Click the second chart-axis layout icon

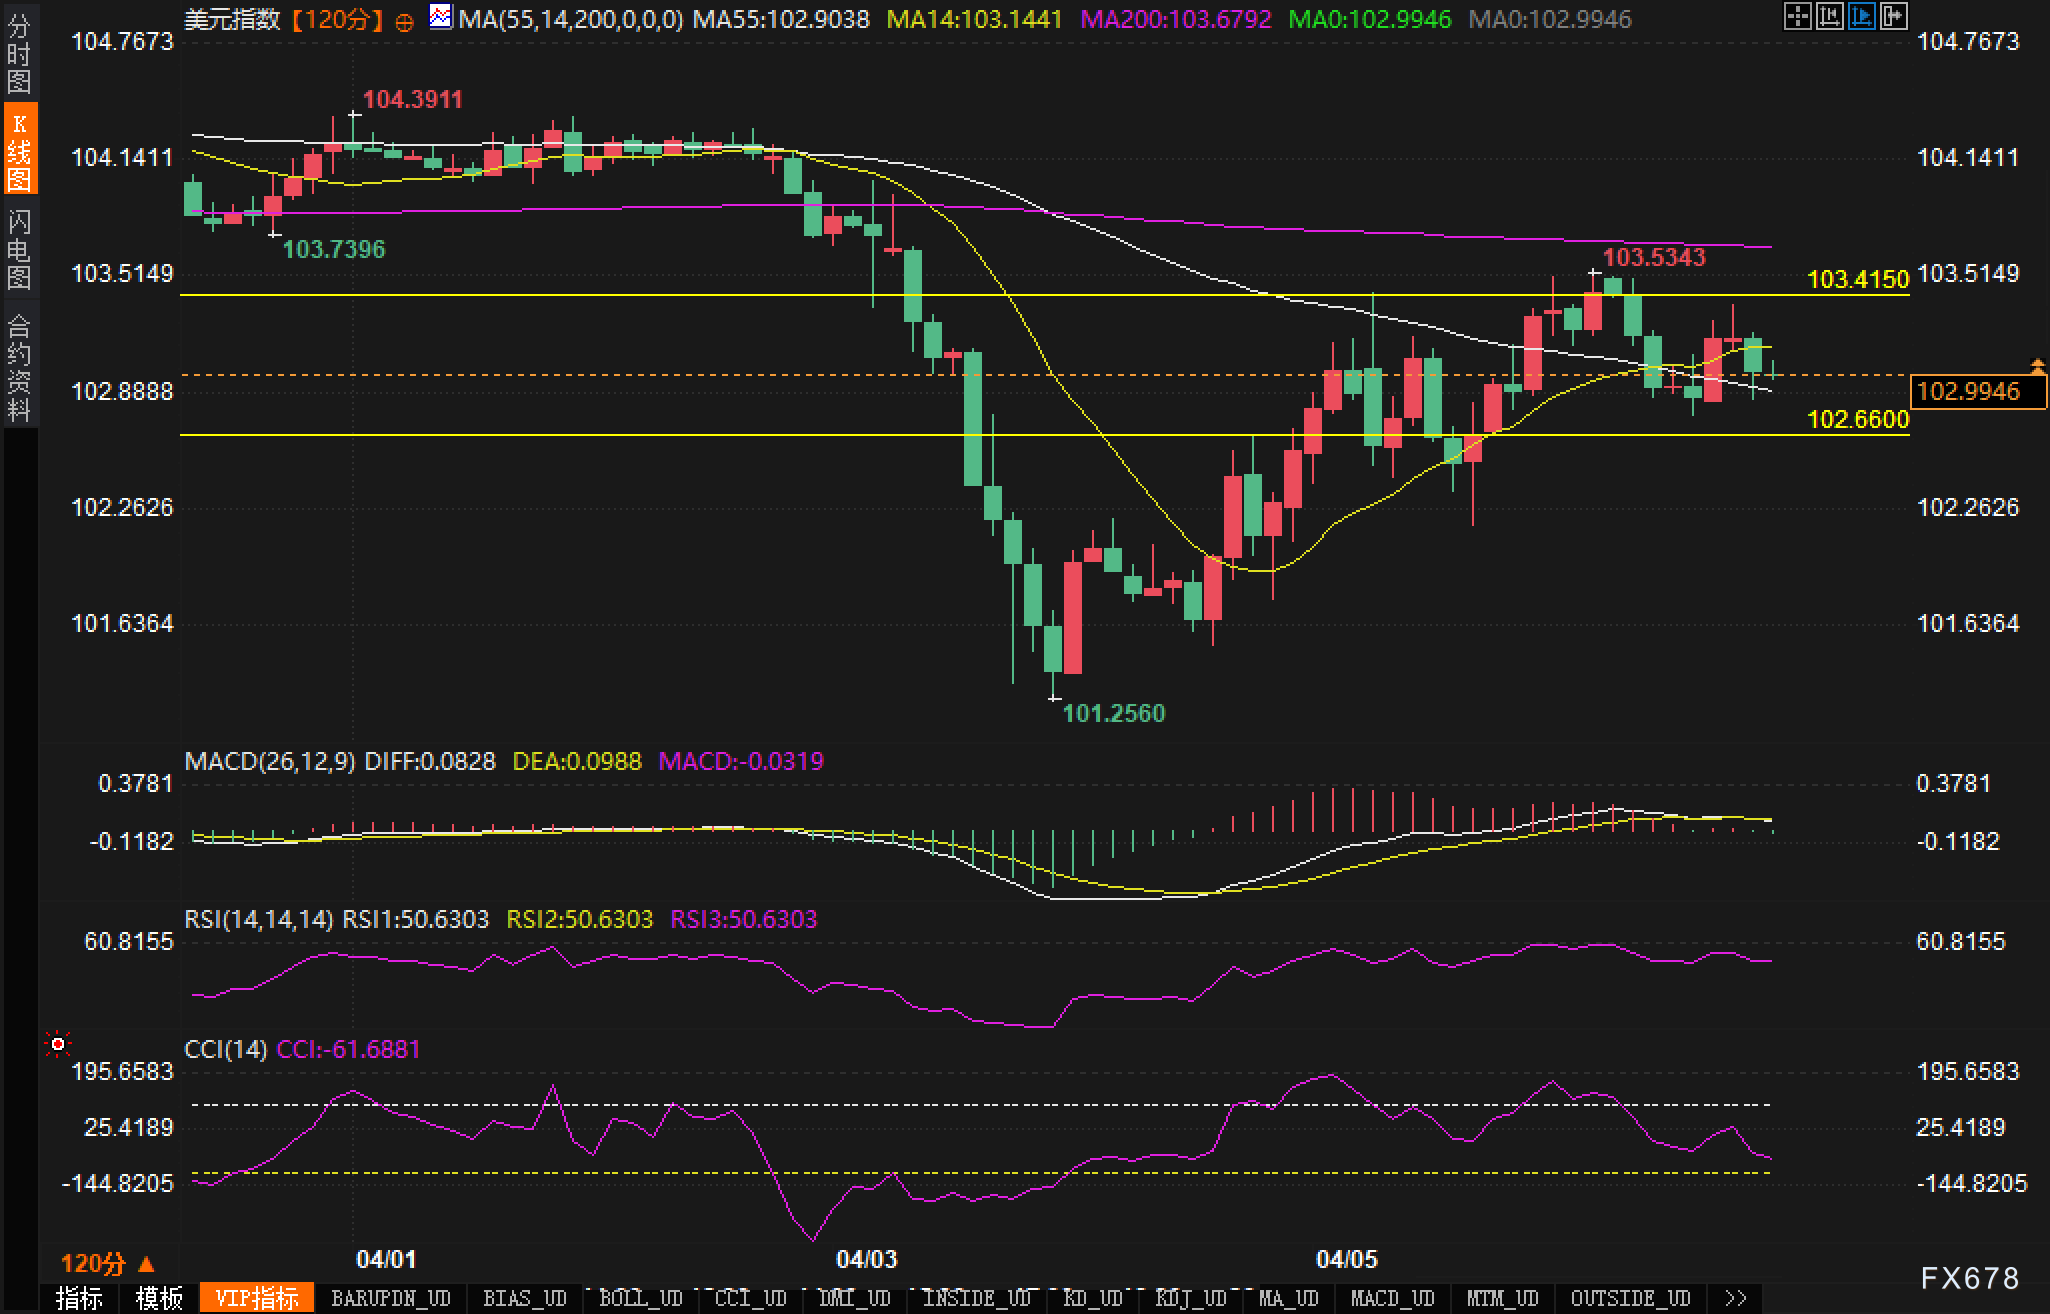(1829, 16)
